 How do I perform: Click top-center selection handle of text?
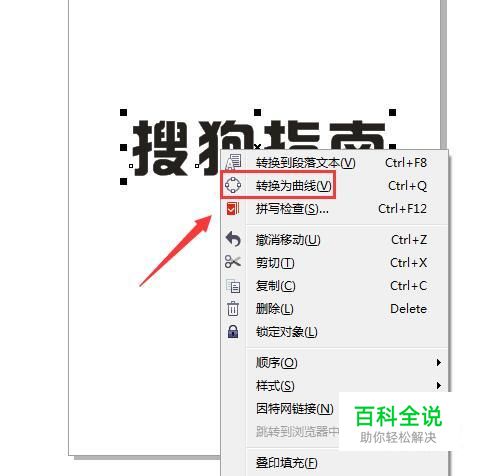(257, 113)
